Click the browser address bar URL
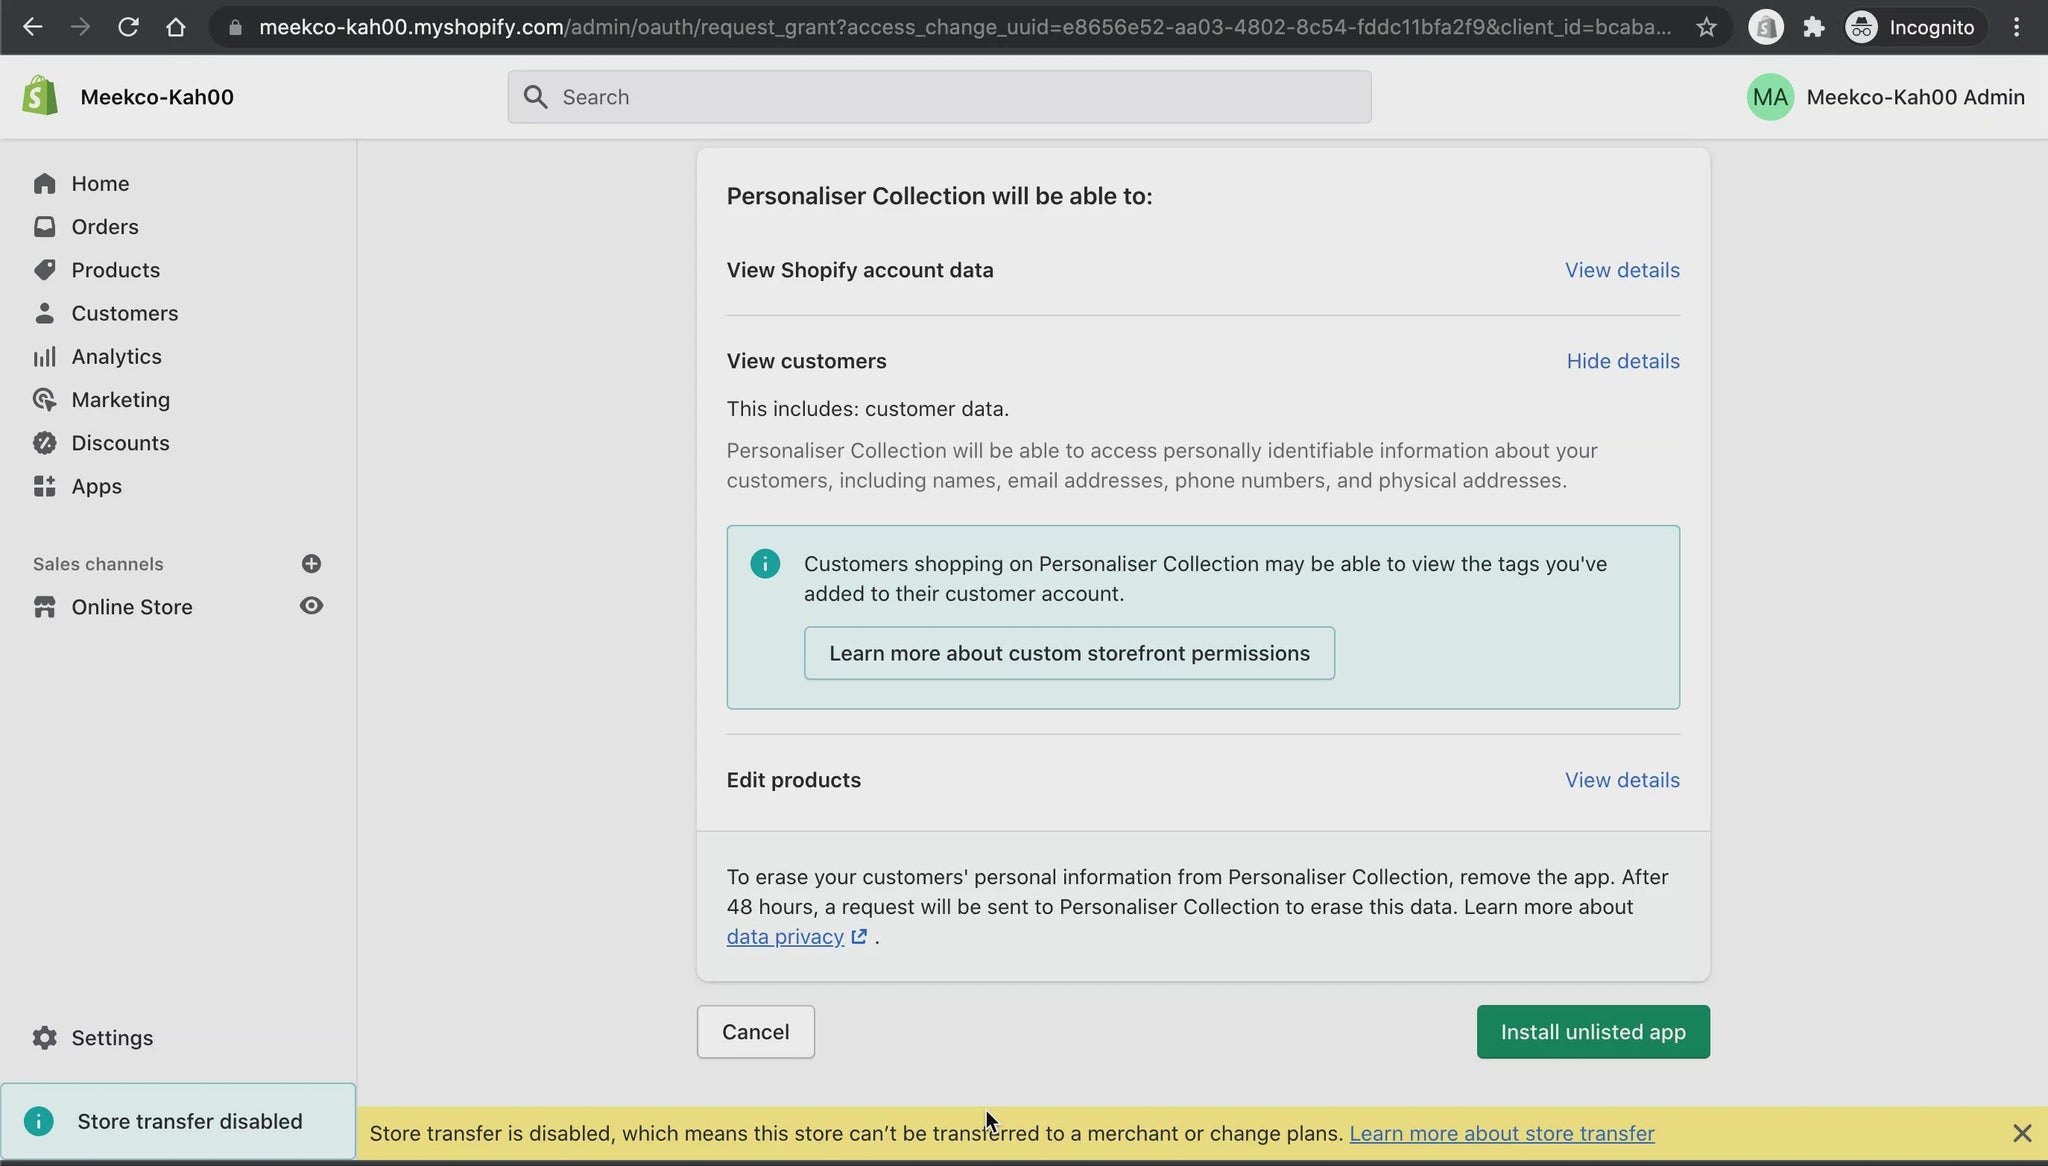 tap(964, 27)
